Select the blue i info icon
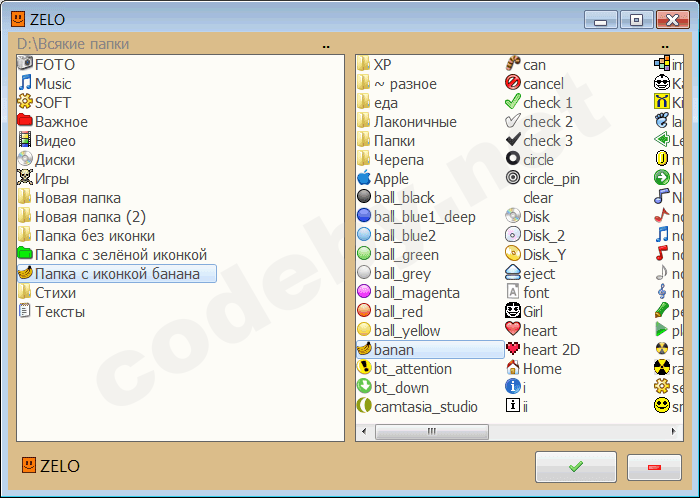Image resolution: width=700 pixels, height=498 pixels. (513, 387)
